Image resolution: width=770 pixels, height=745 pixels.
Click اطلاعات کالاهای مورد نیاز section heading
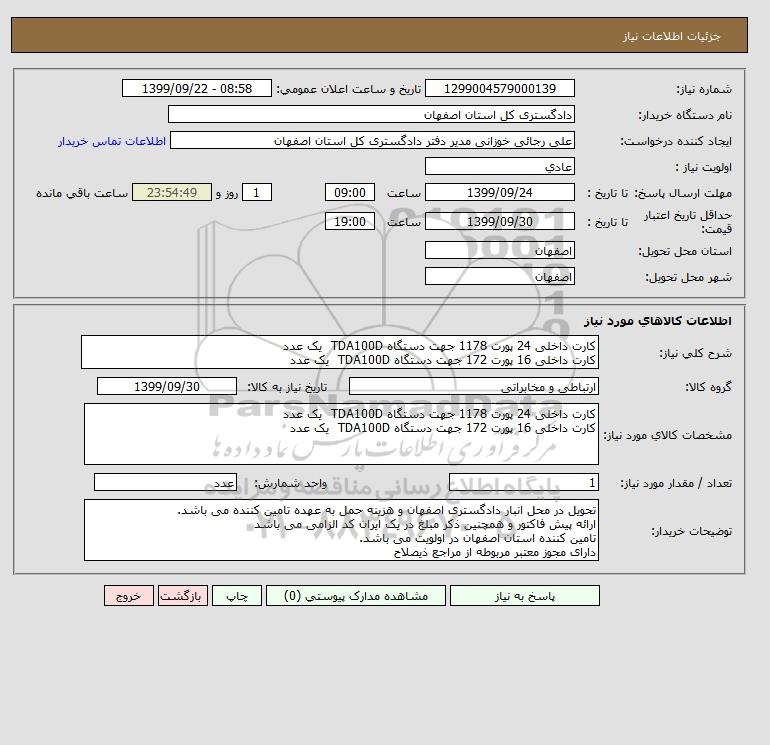658,321
